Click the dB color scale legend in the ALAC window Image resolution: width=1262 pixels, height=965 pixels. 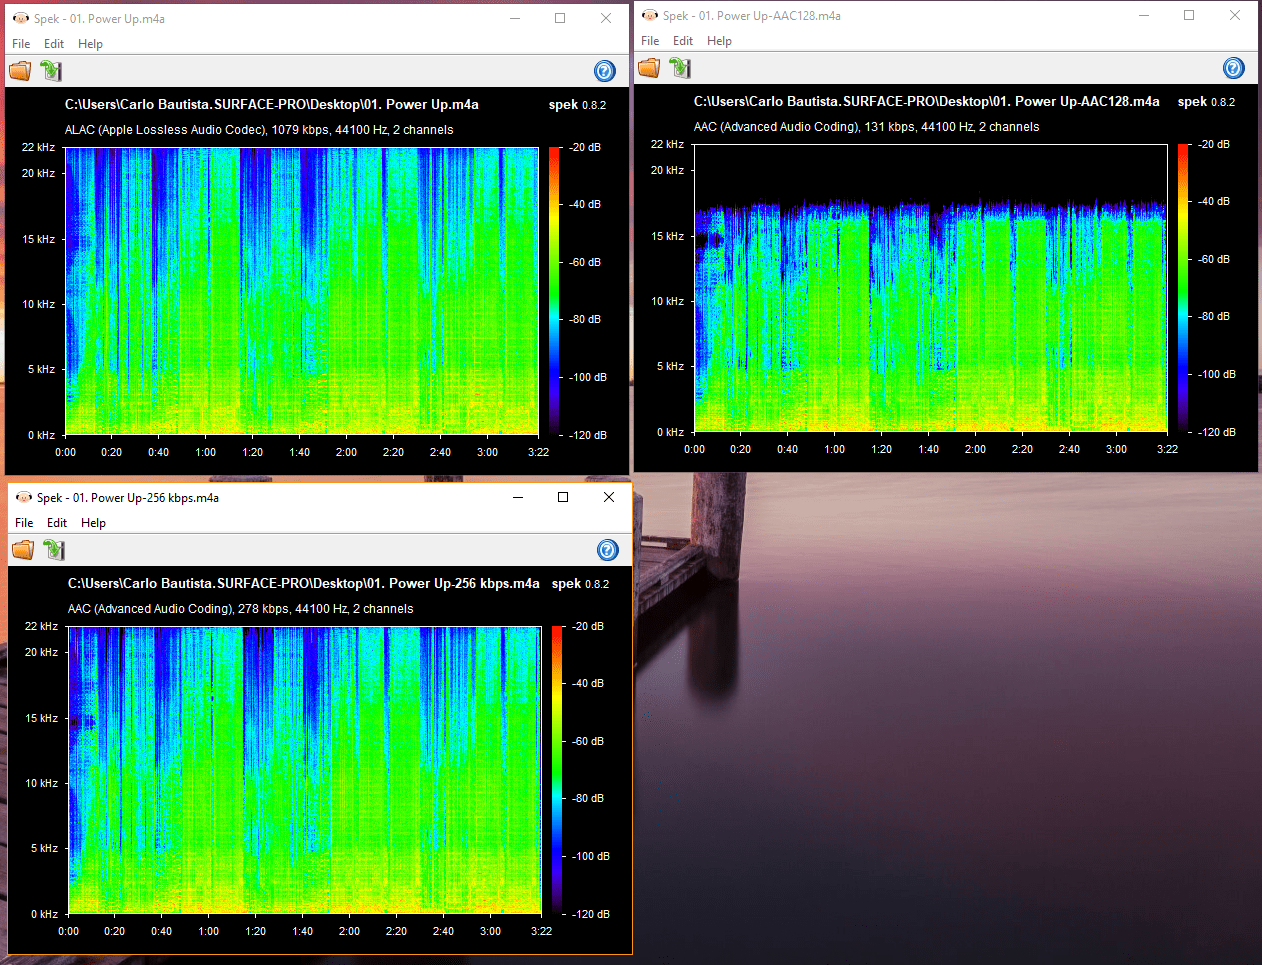555,290
